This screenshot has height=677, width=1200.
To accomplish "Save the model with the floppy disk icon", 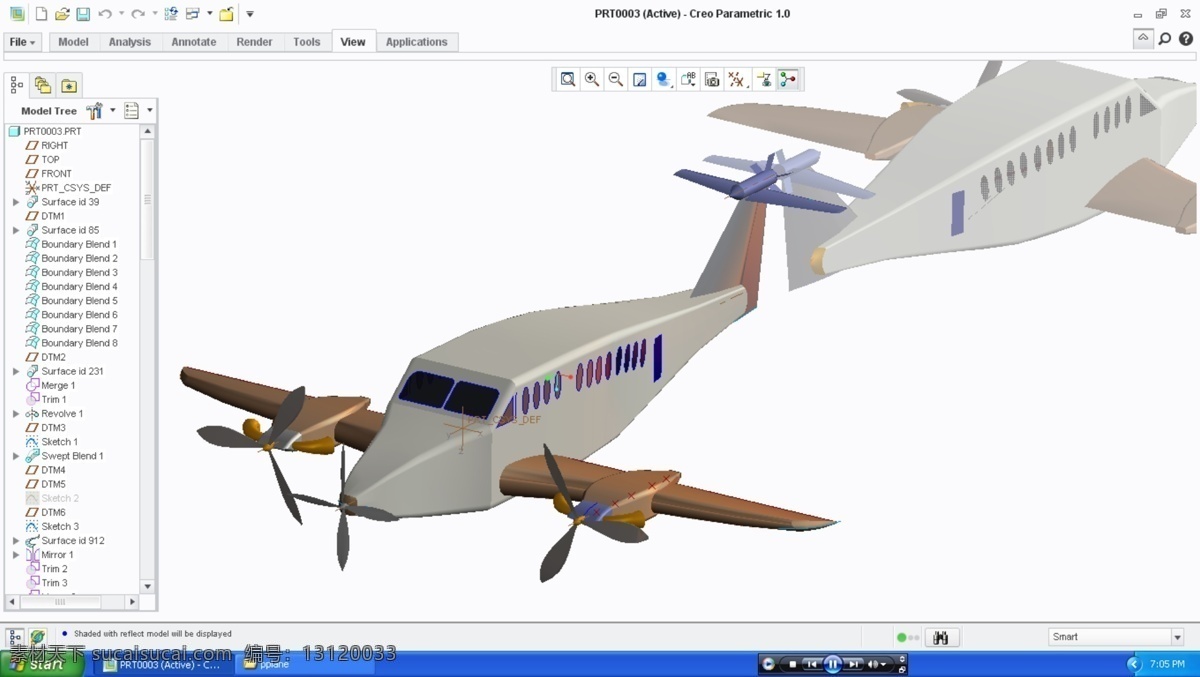I will point(83,14).
